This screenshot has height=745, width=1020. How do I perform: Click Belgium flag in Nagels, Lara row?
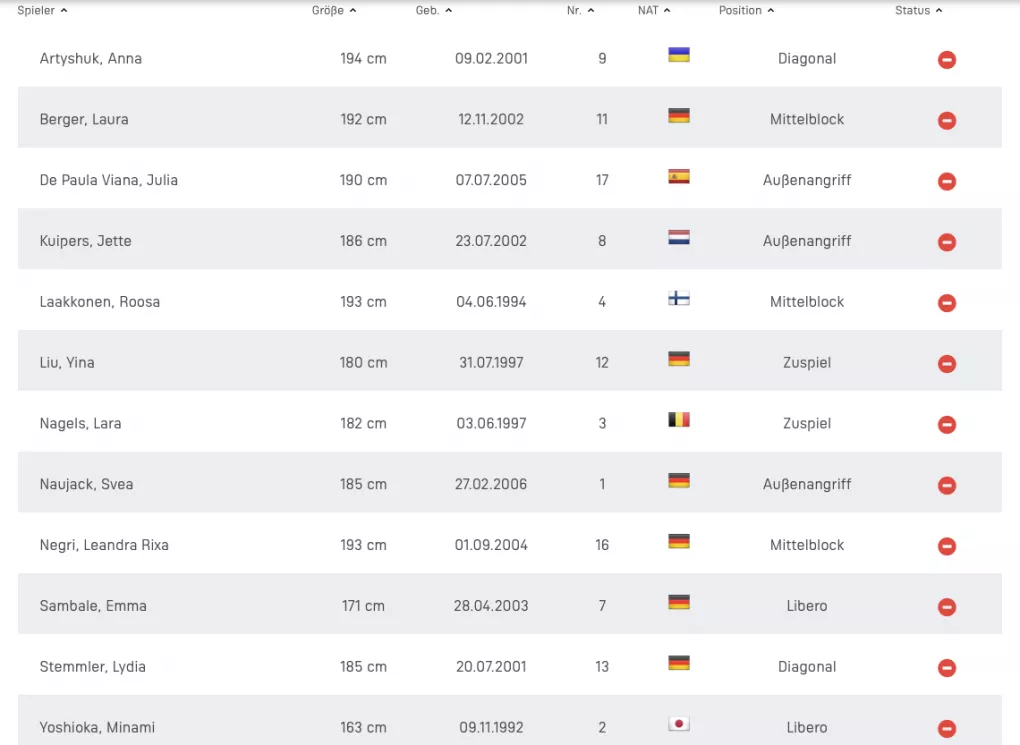click(679, 420)
